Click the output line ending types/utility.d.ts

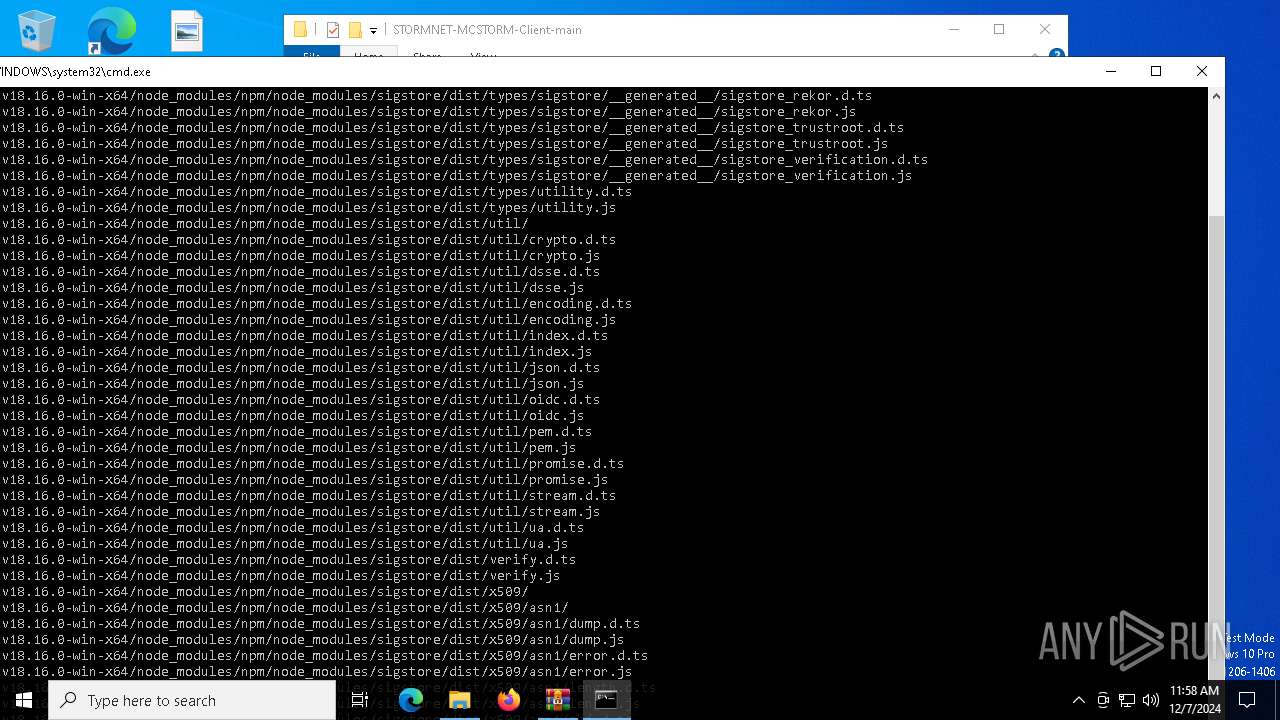[316, 192]
